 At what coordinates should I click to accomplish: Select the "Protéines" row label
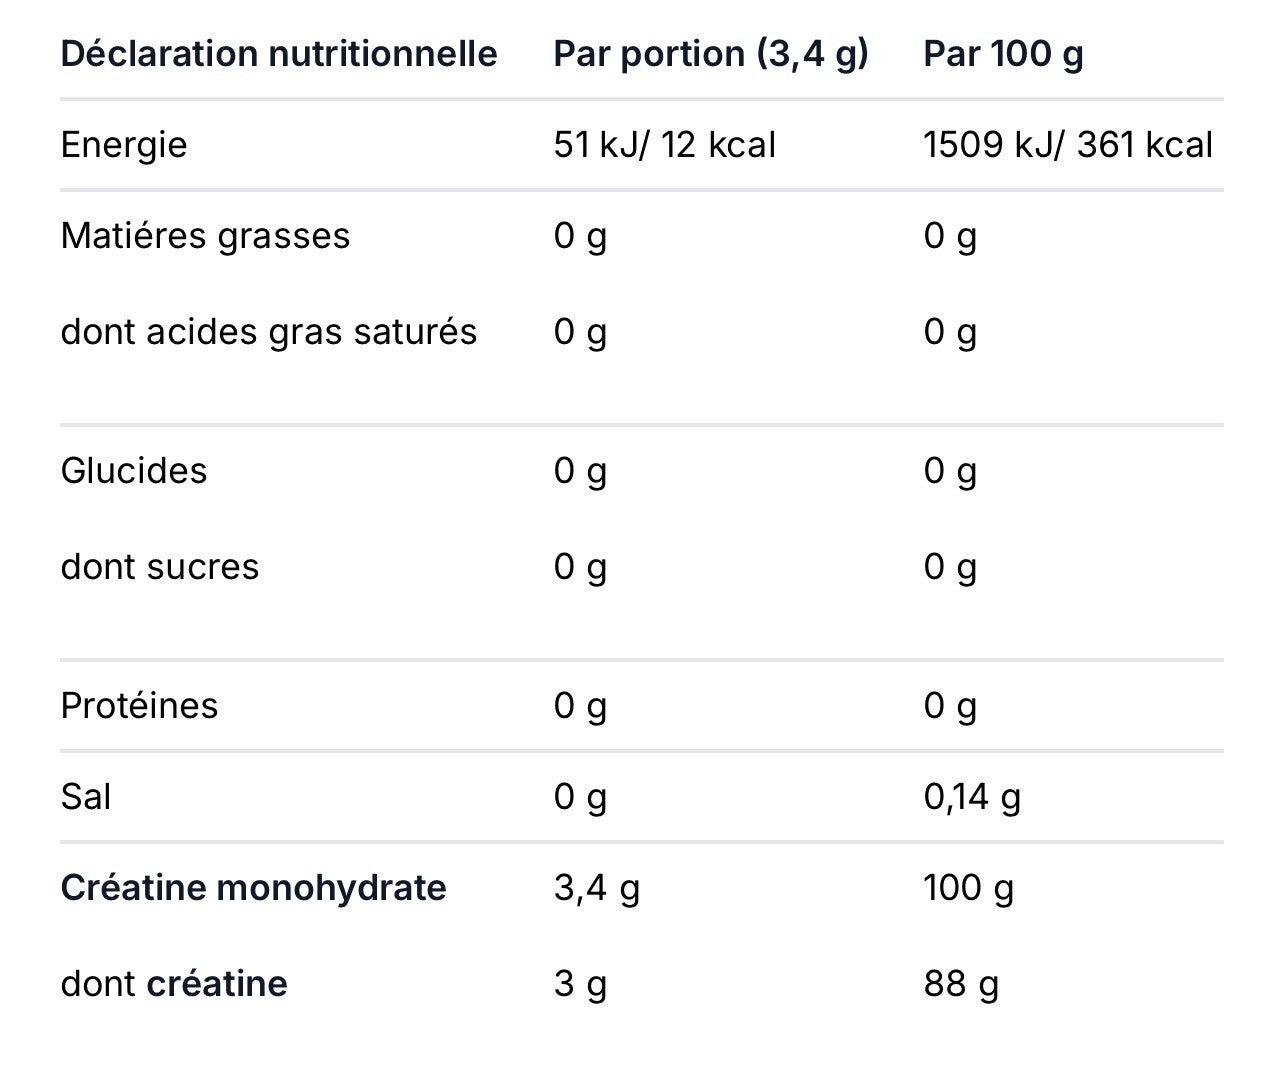(x=139, y=706)
